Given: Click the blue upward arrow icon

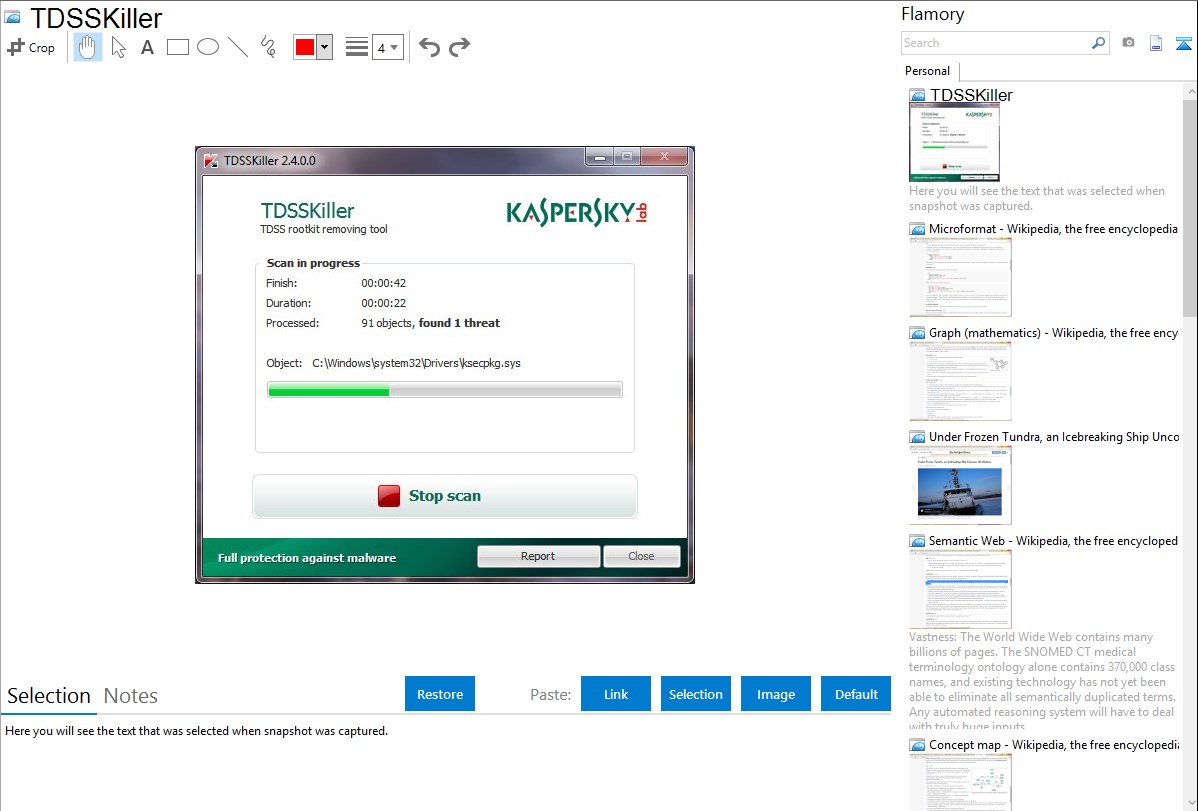Looking at the screenshot, I should point(1183,43).
